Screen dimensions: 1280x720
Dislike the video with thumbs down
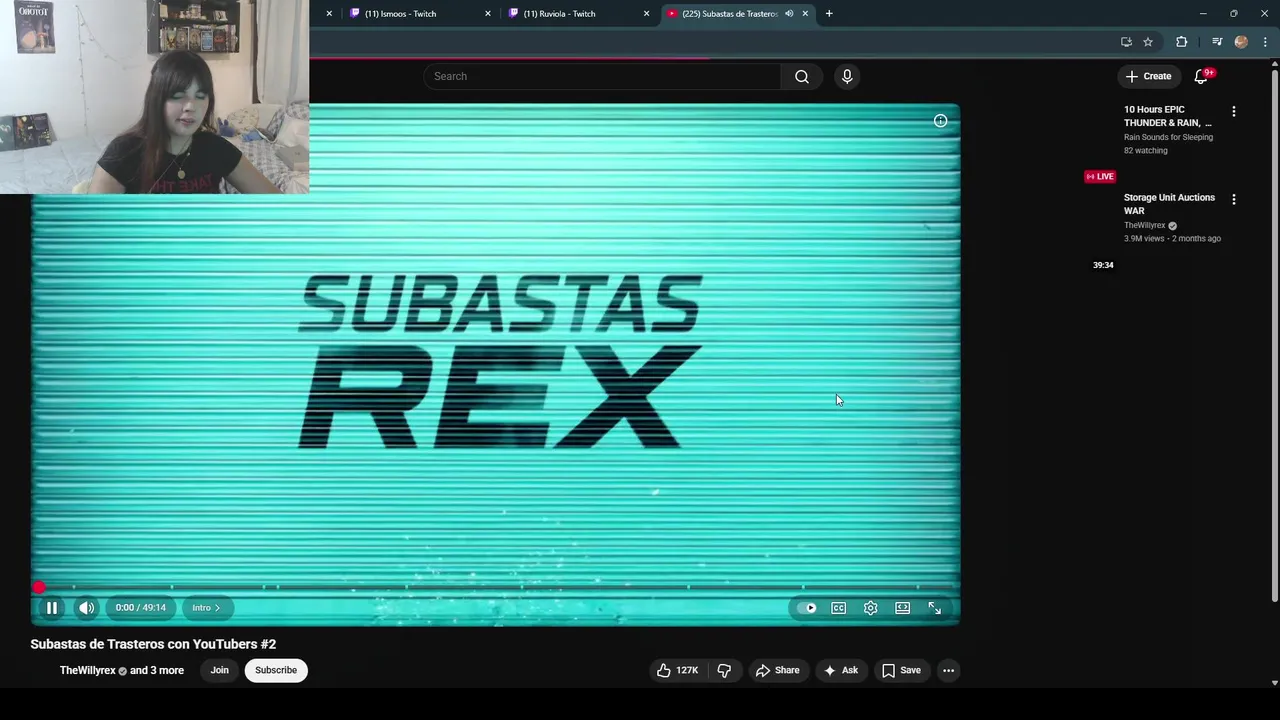(725, 670)
